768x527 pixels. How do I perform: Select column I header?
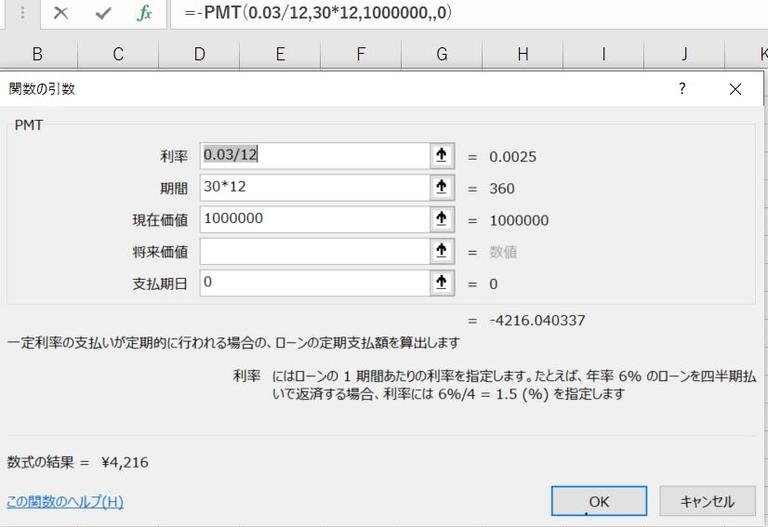603,54
